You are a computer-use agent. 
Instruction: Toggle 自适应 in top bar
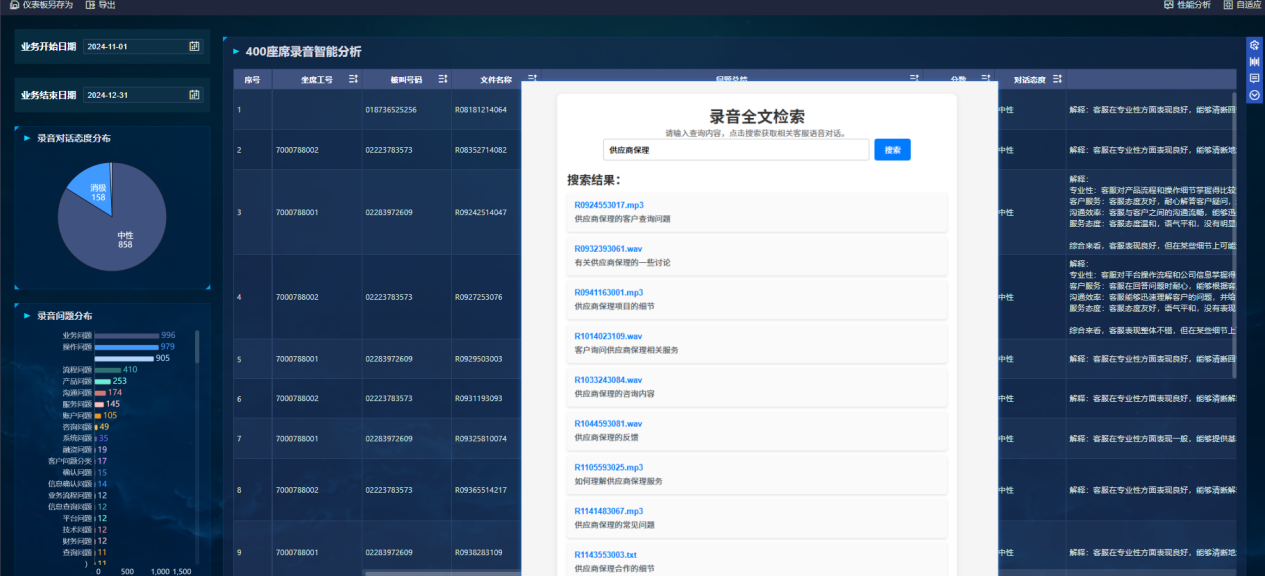(1242, 5)
